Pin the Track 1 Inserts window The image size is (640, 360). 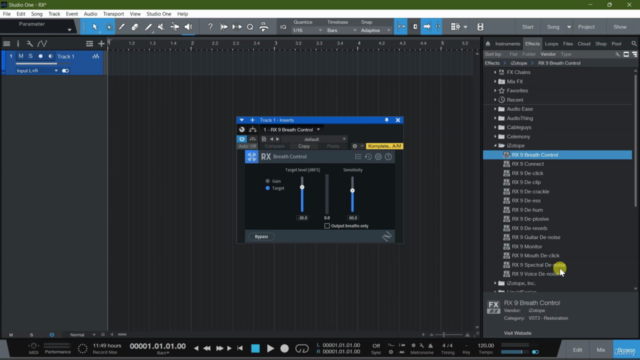(387, 120)
